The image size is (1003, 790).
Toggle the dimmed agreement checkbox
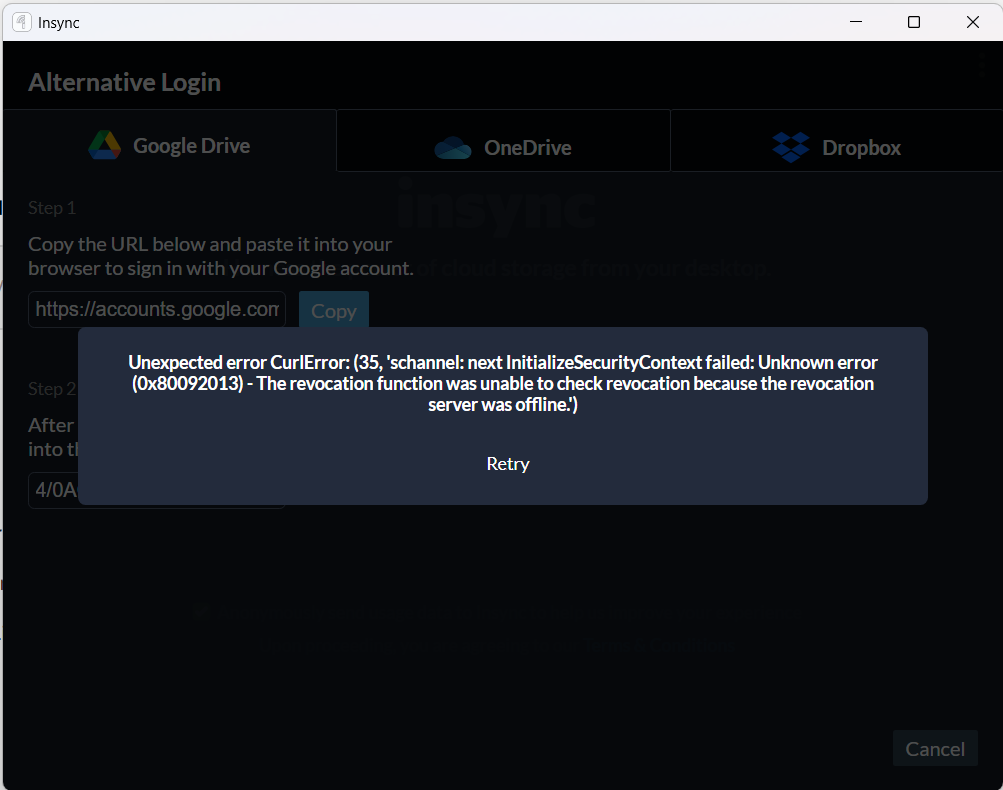(201, 612)
